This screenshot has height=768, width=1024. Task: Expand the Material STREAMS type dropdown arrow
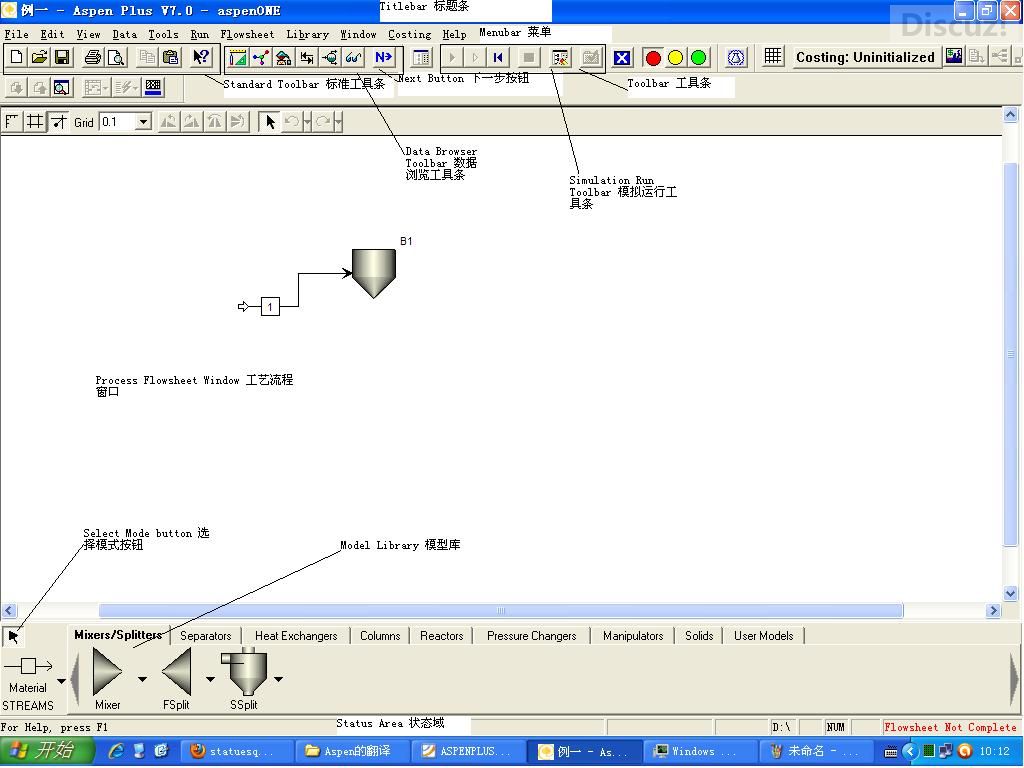tap(61, 681)
